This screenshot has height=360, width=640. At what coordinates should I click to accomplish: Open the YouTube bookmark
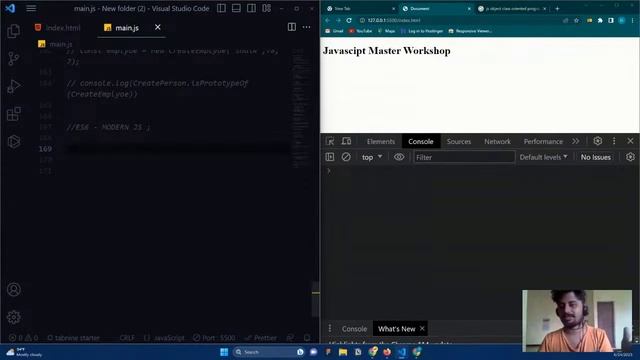[x=360, y=31]
